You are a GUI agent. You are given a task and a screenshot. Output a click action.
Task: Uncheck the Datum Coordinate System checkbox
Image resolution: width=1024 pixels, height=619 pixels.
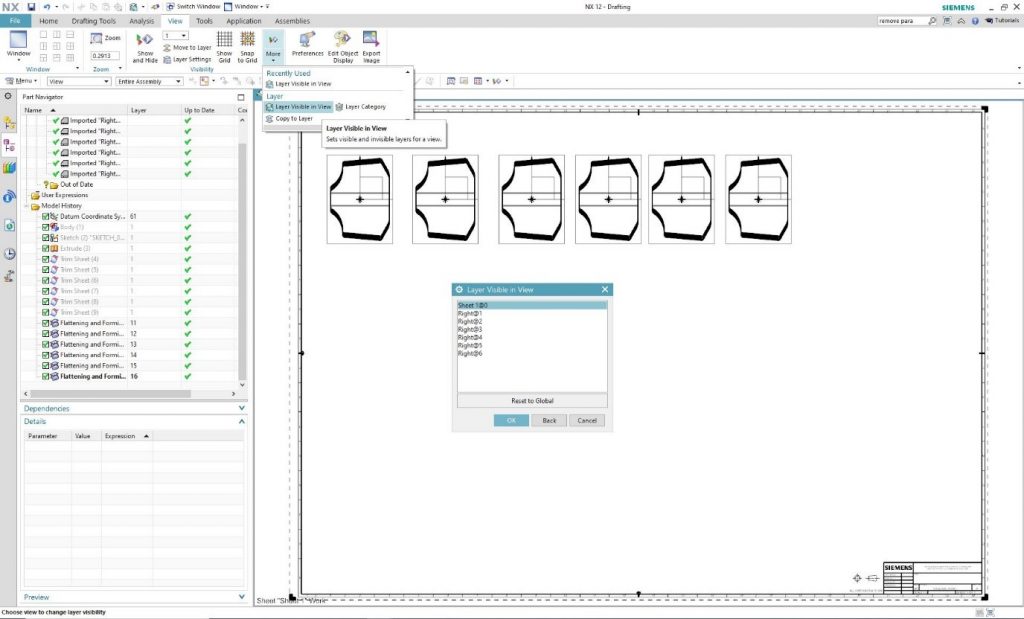click(x=46, y=216)
